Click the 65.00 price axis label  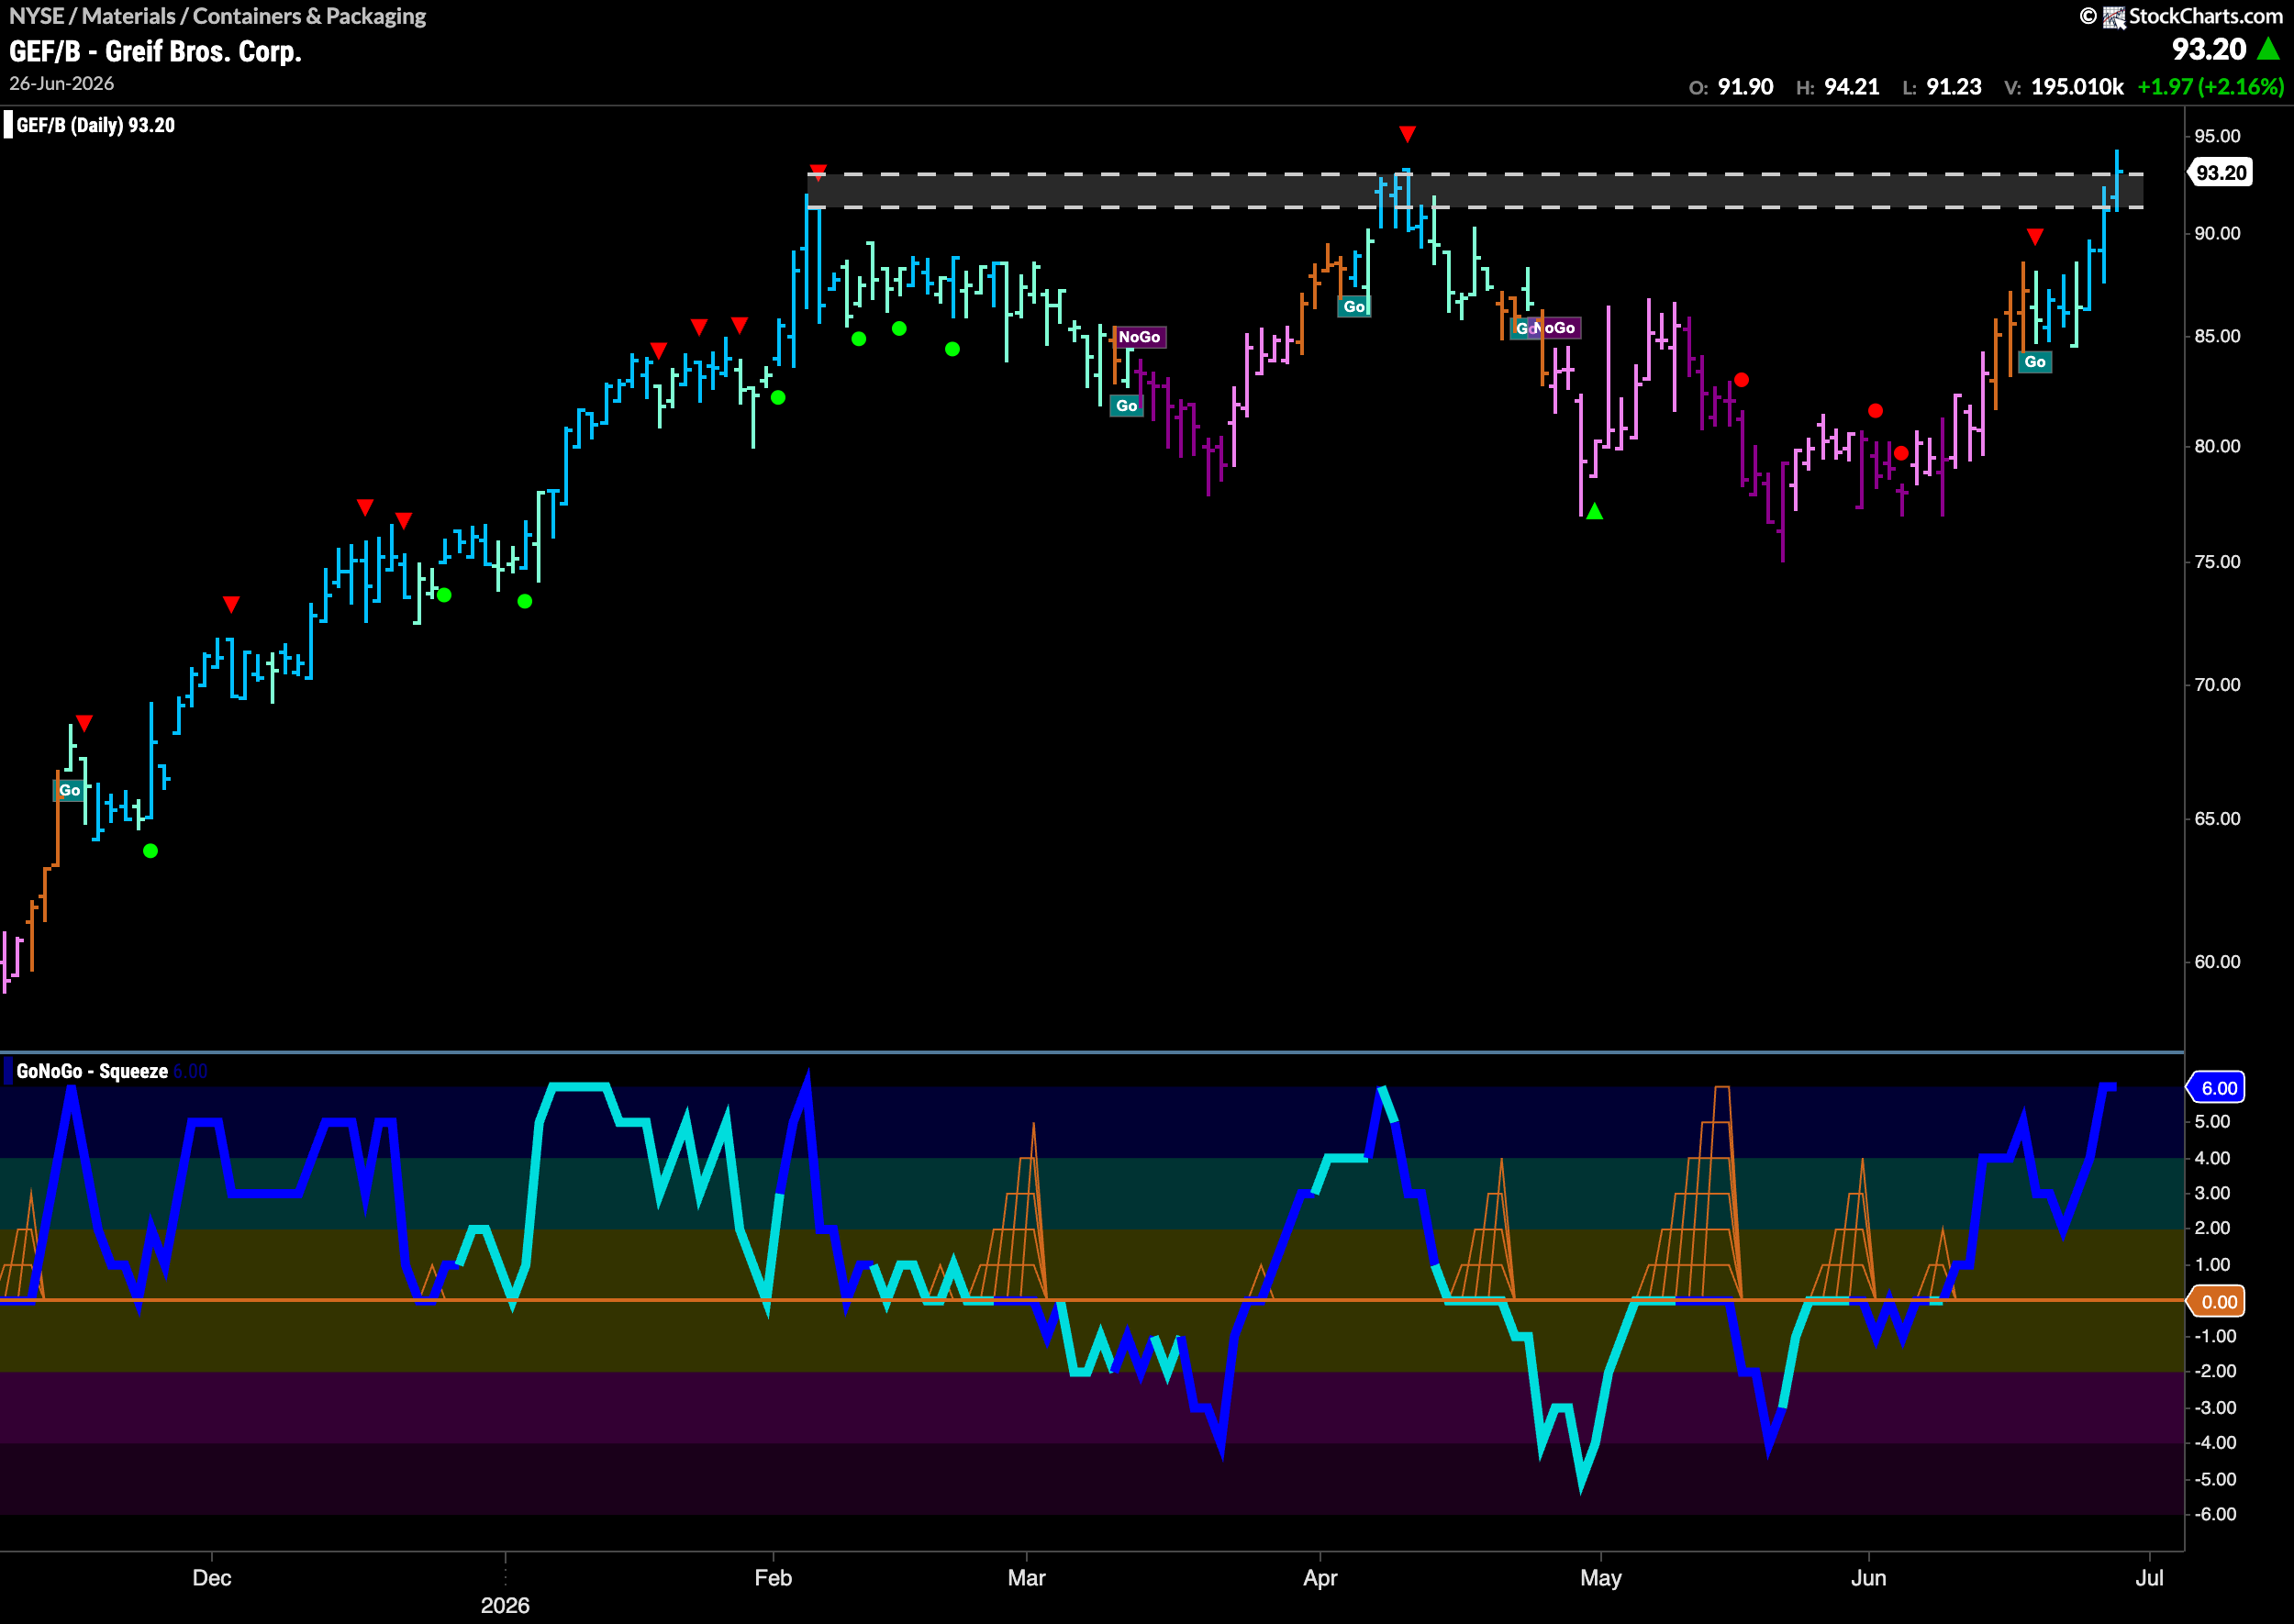pyautogui.click(x=2217, y=819)
